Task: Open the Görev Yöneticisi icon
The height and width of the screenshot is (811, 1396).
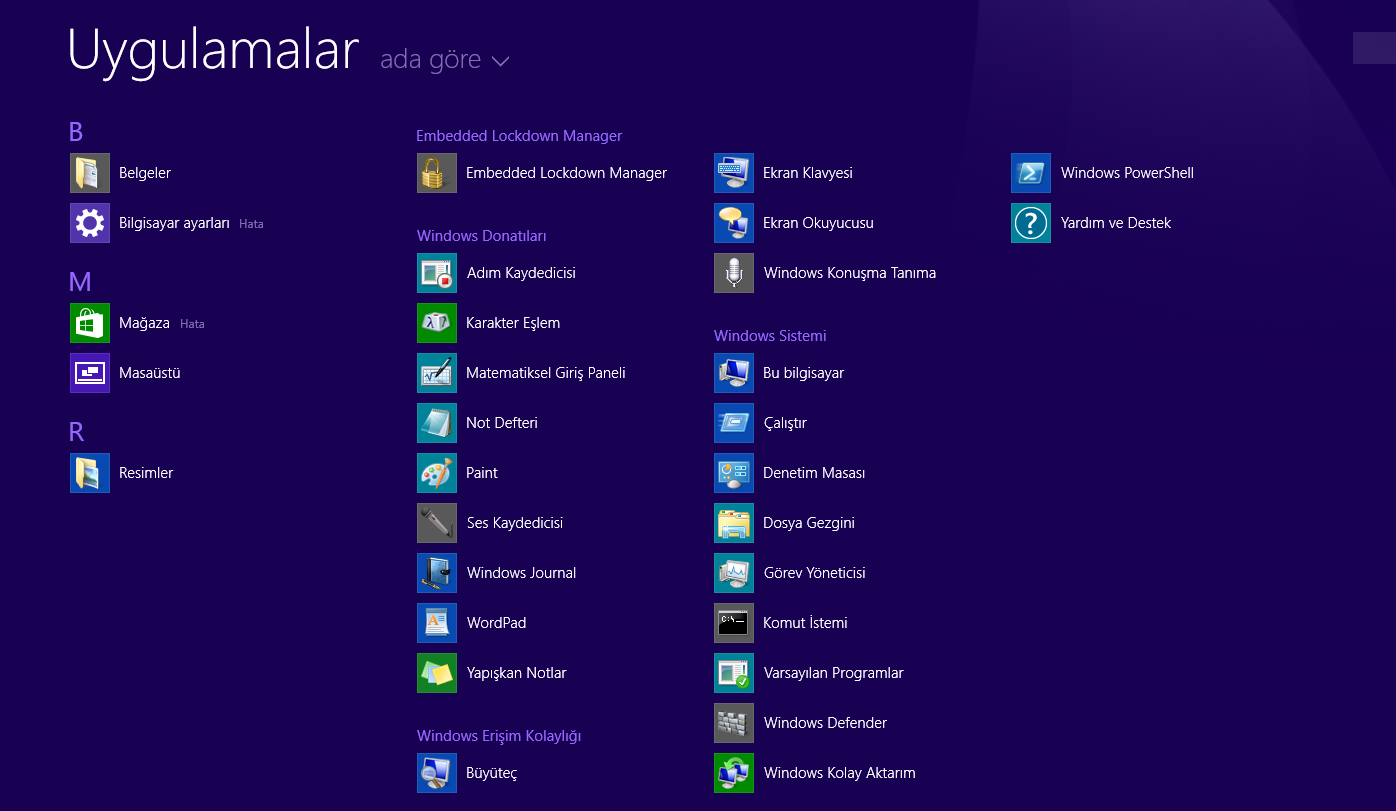Action: [x=734, y=573]
